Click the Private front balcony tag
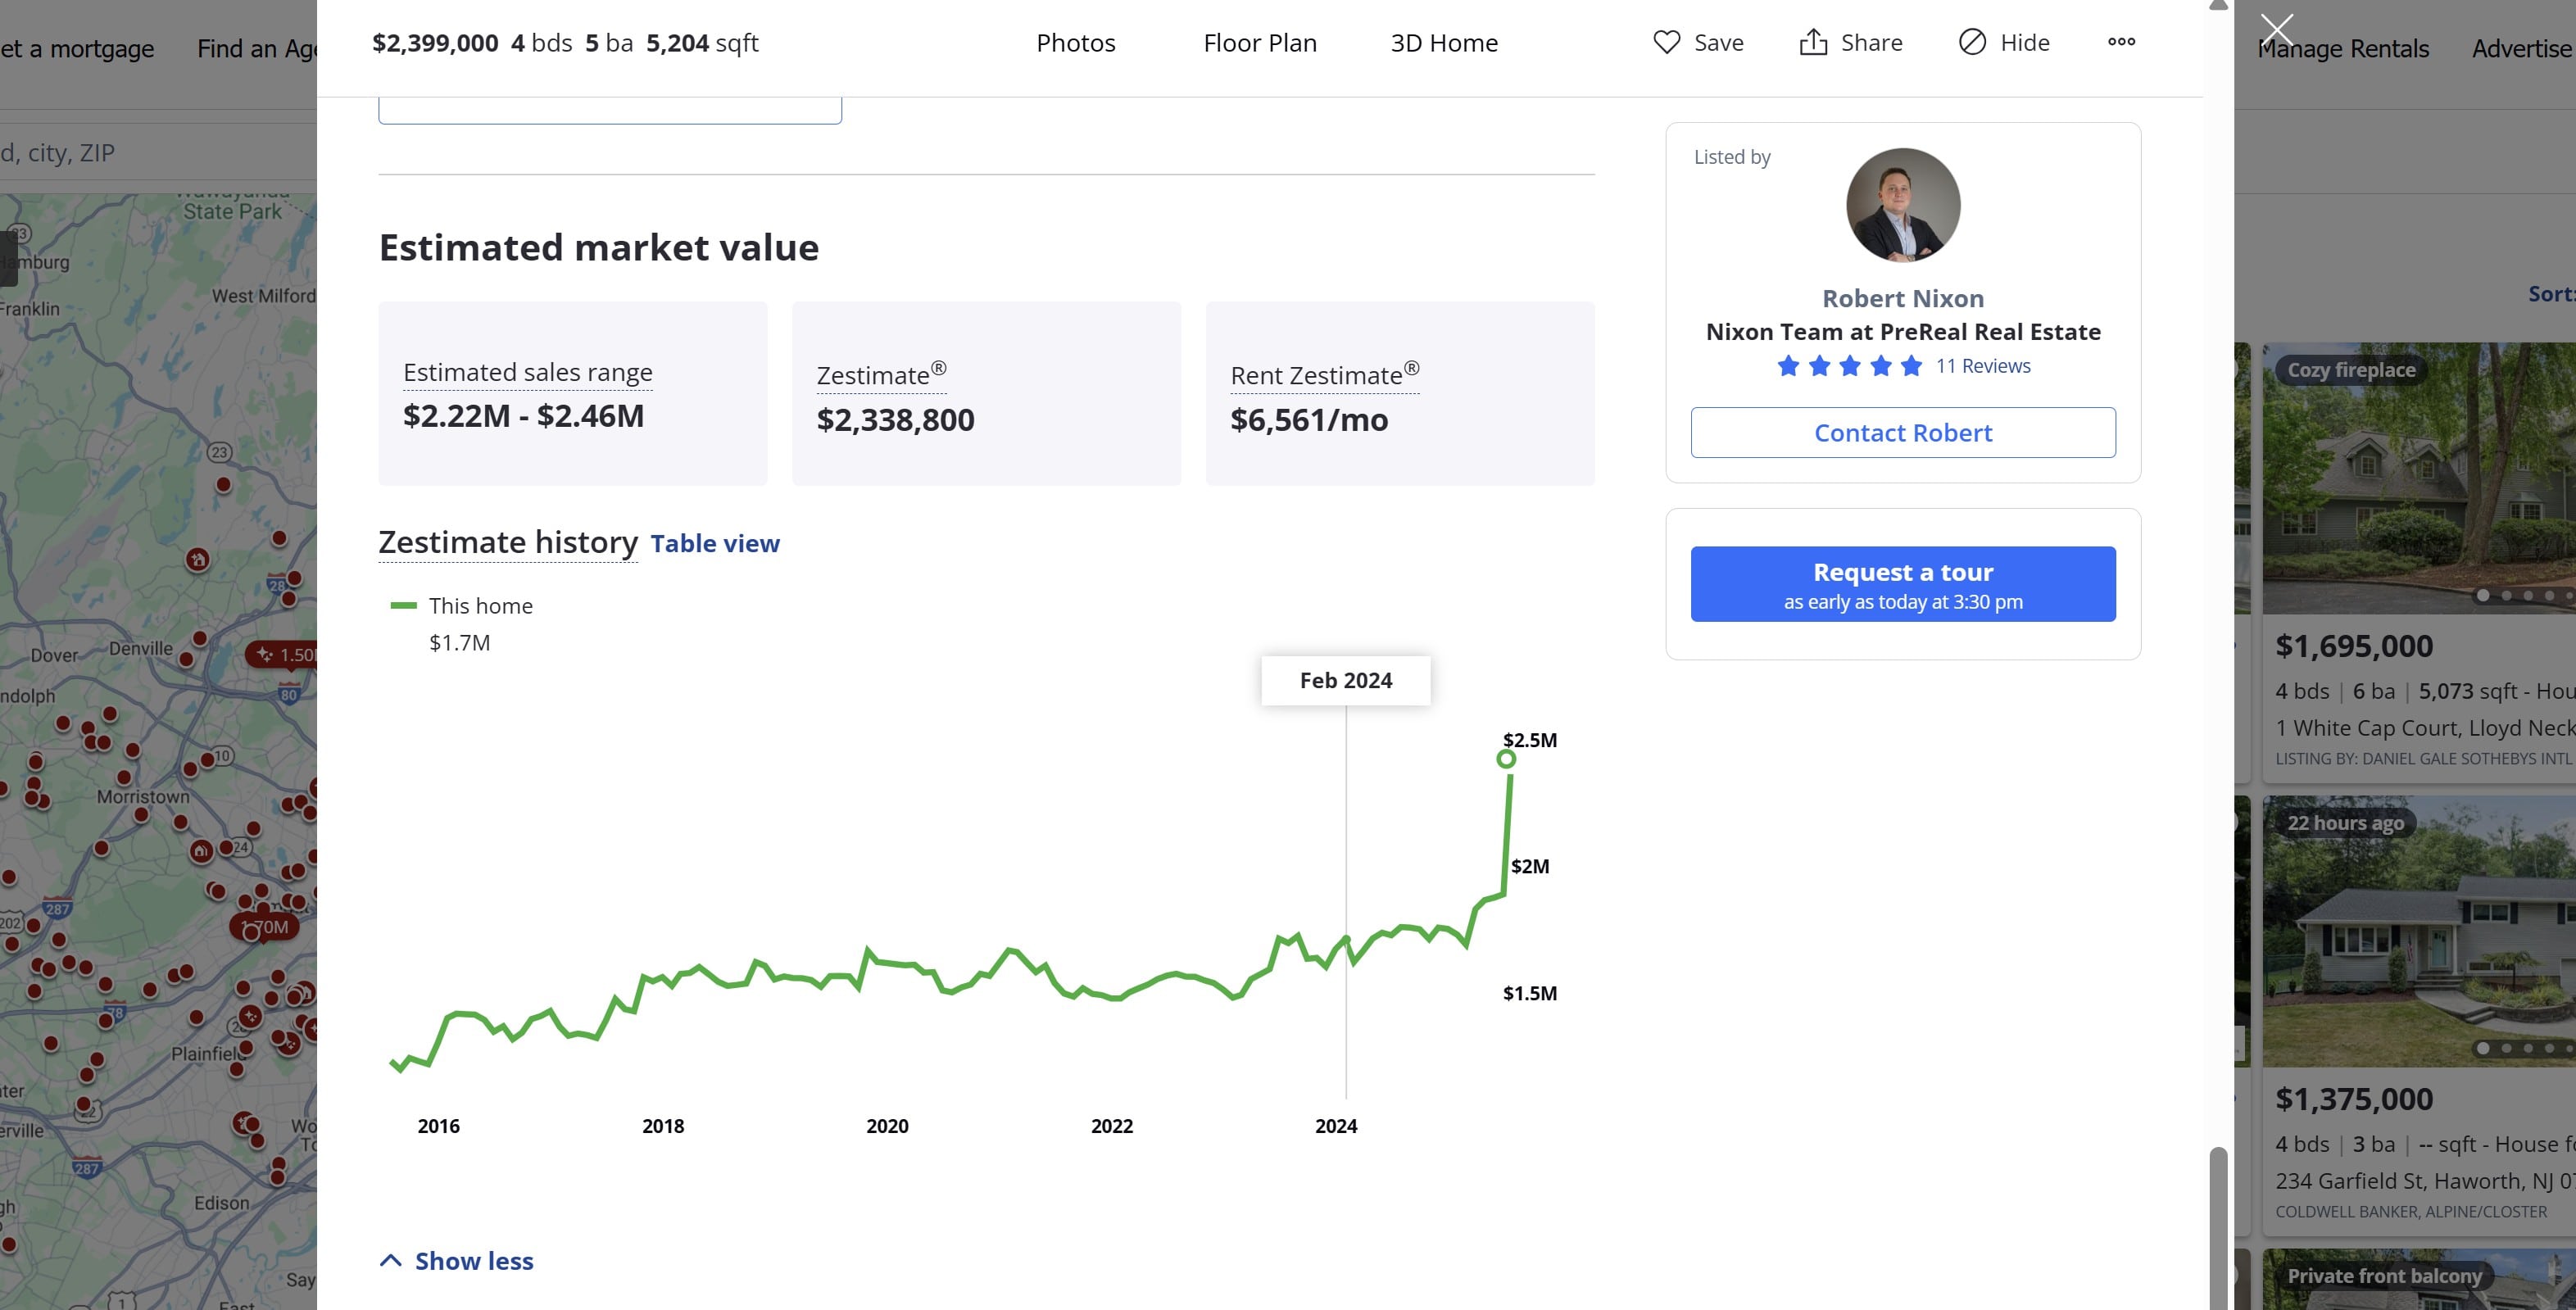The height and width of the screenshot is (1310, 2576). pyautogui.click(x=2384, y=1276)
